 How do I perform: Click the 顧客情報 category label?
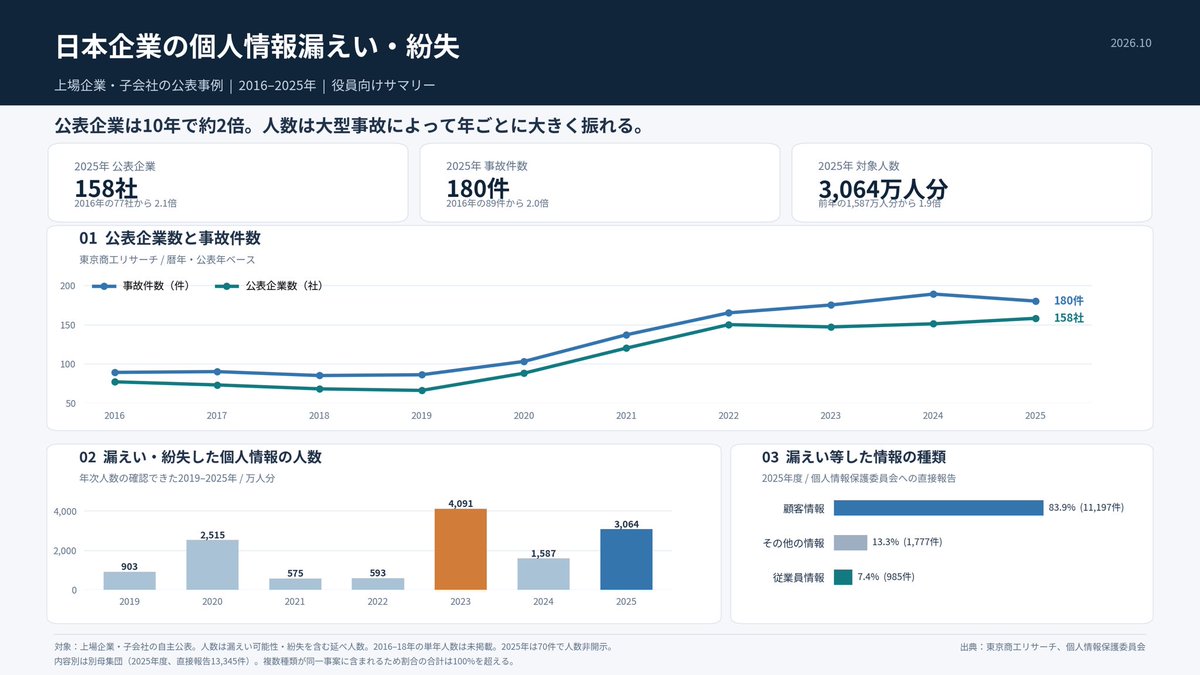(804, 508)
